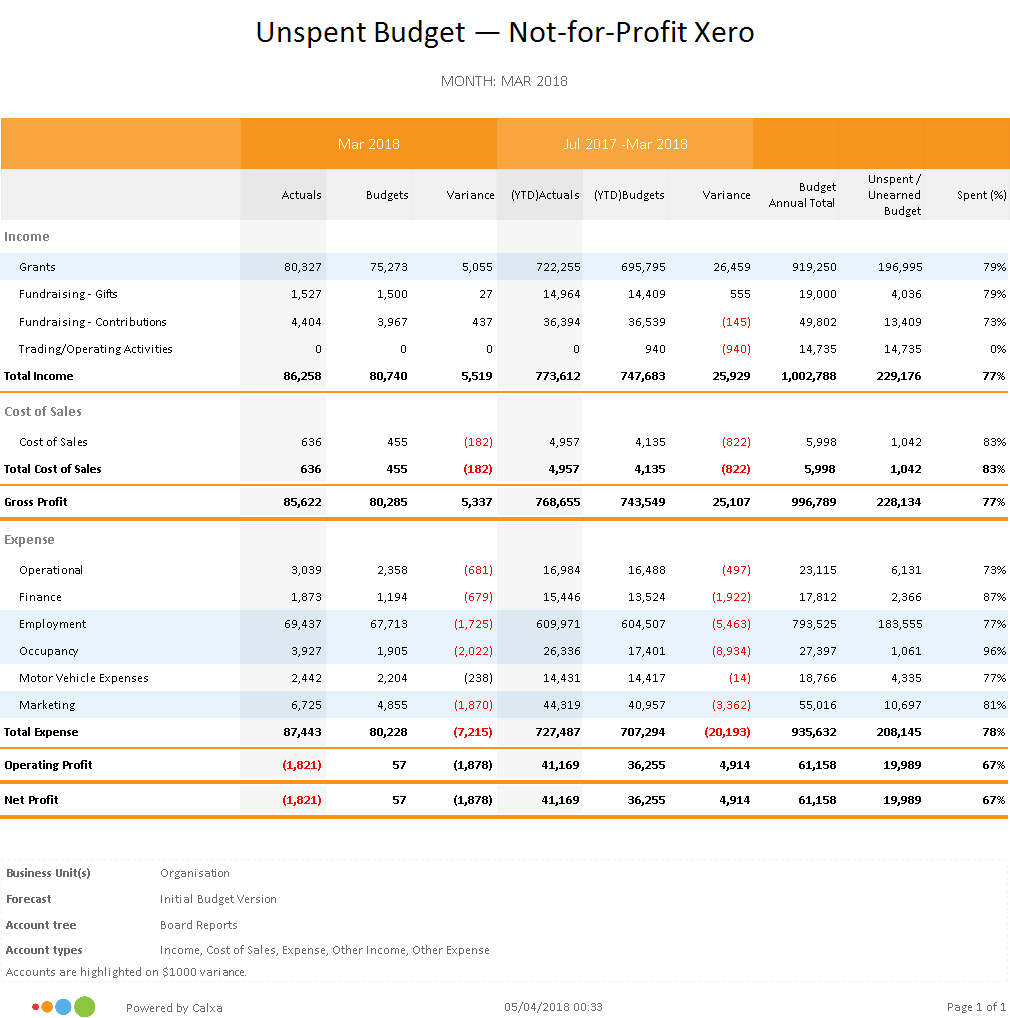The height and width of the screenshot is (1018, 1010).
Task: Select Net Profit YTD actuals 41,169
Action: pyautogui.click(x=560, y=800)
